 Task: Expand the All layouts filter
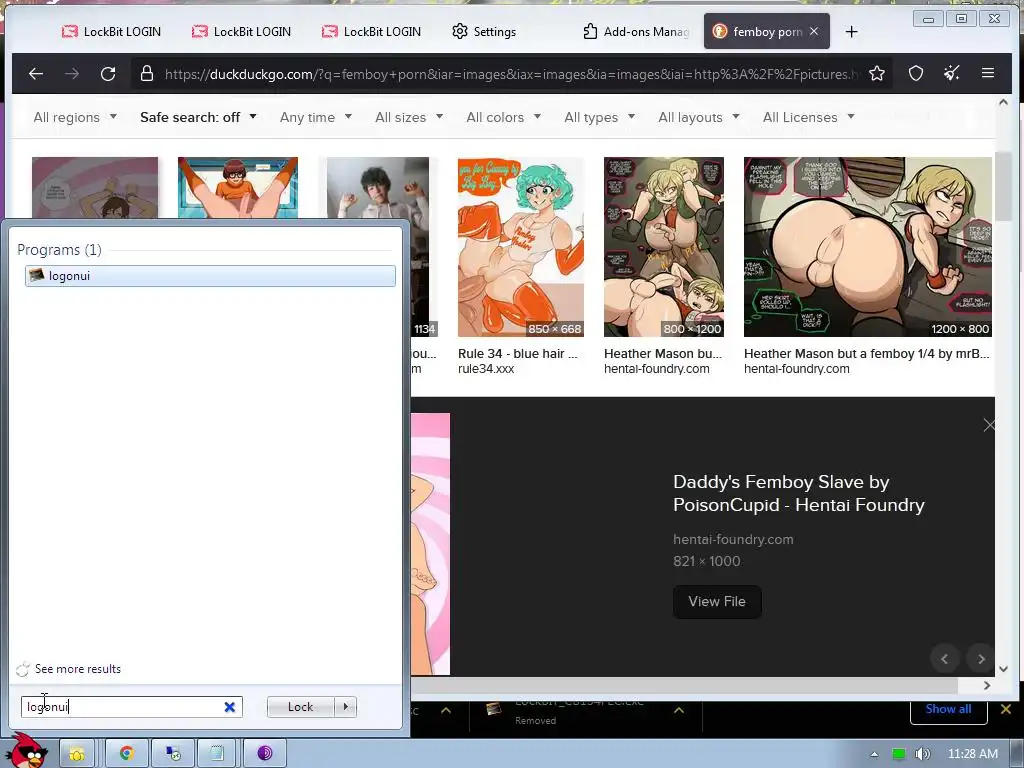699,118
